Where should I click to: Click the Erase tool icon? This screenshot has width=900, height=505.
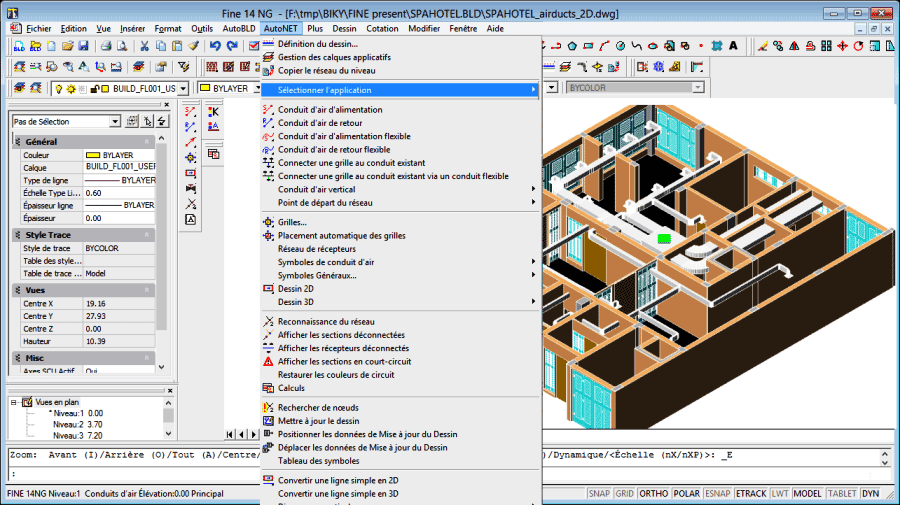click(762, 46)
